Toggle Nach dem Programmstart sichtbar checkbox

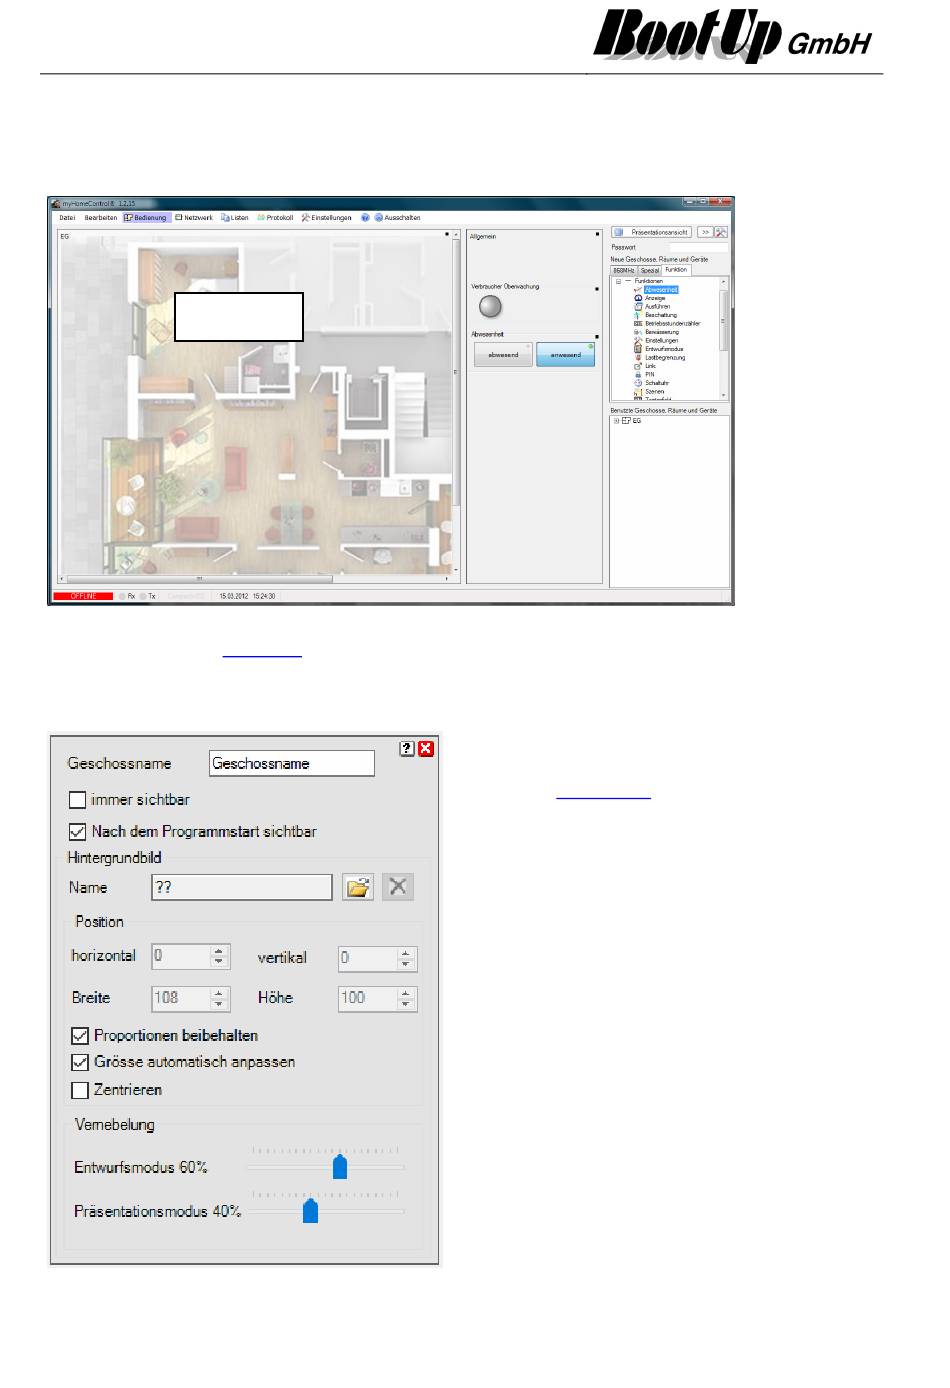point(77,831)
